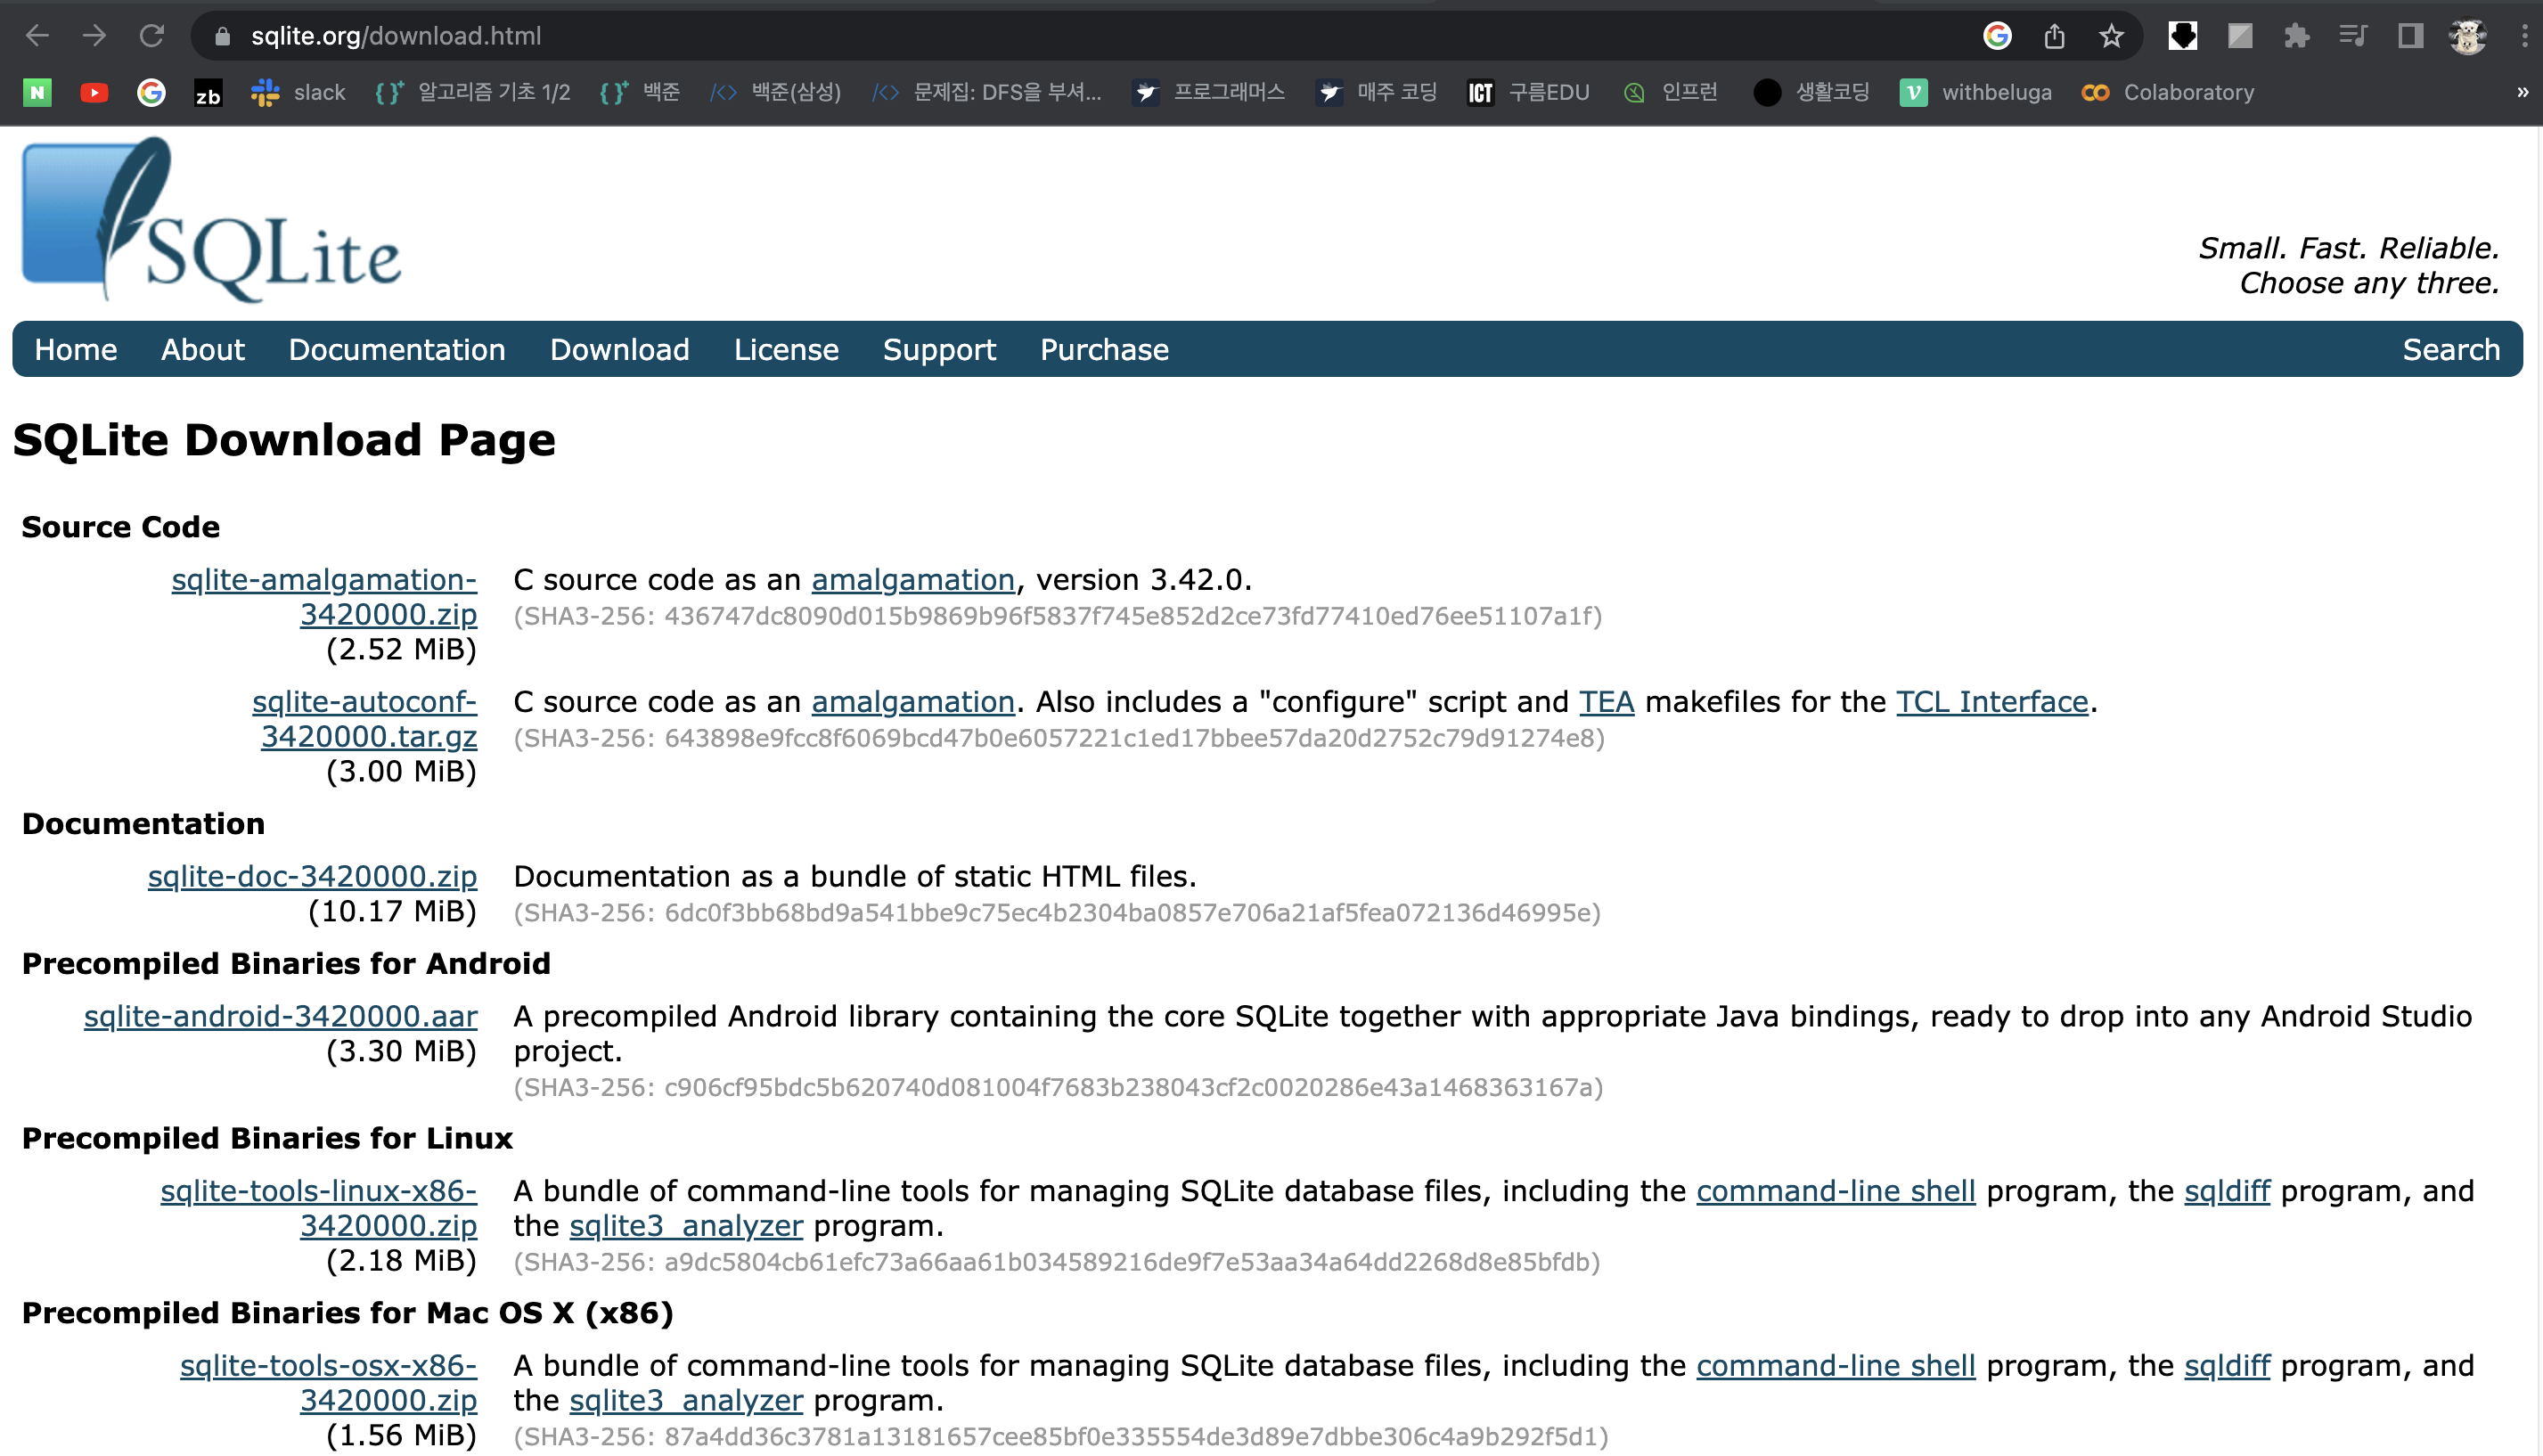Click the share icon in the address bar
This screenshot has width=2543, height=1456.
point(2054,36)
